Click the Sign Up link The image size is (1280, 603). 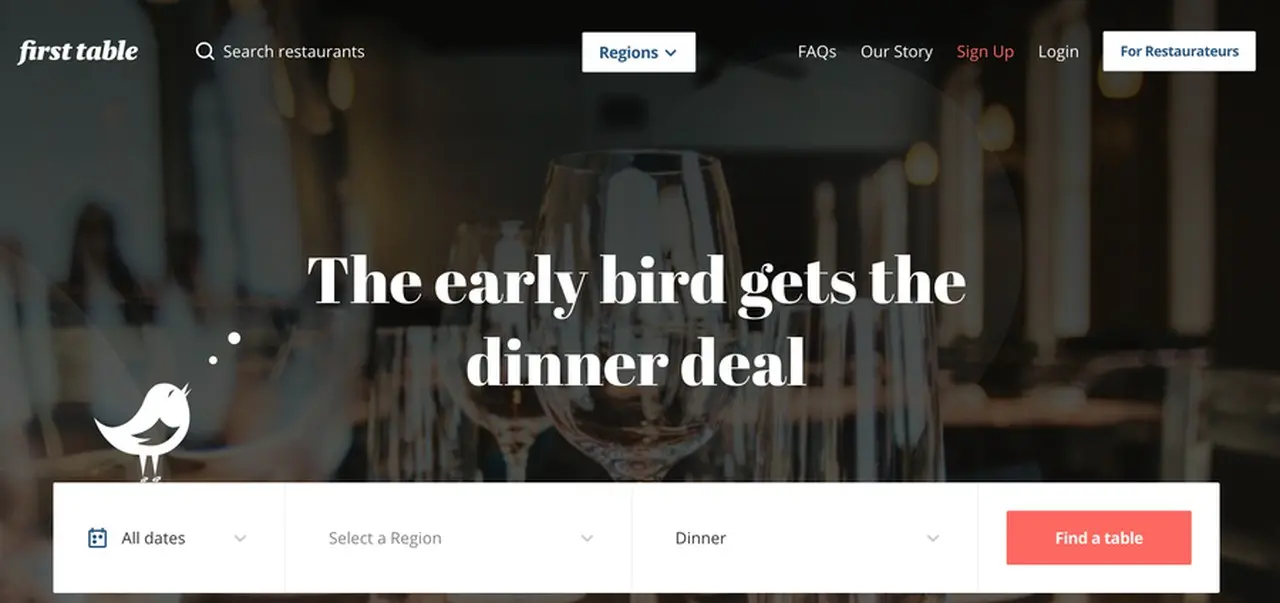tap(985, 51)
